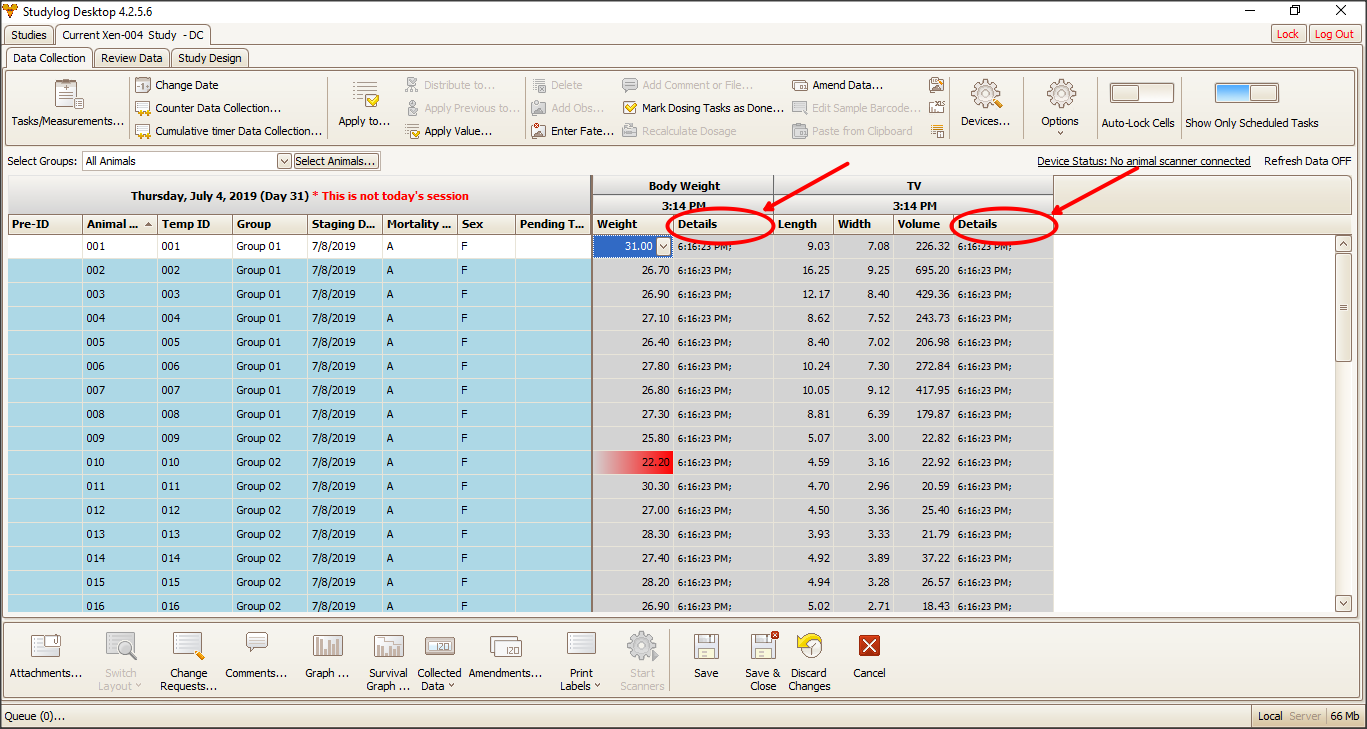The image size is (1367, 729).
Task: Expand the Select Groups dropdown
Action: [x=284, y=161]
